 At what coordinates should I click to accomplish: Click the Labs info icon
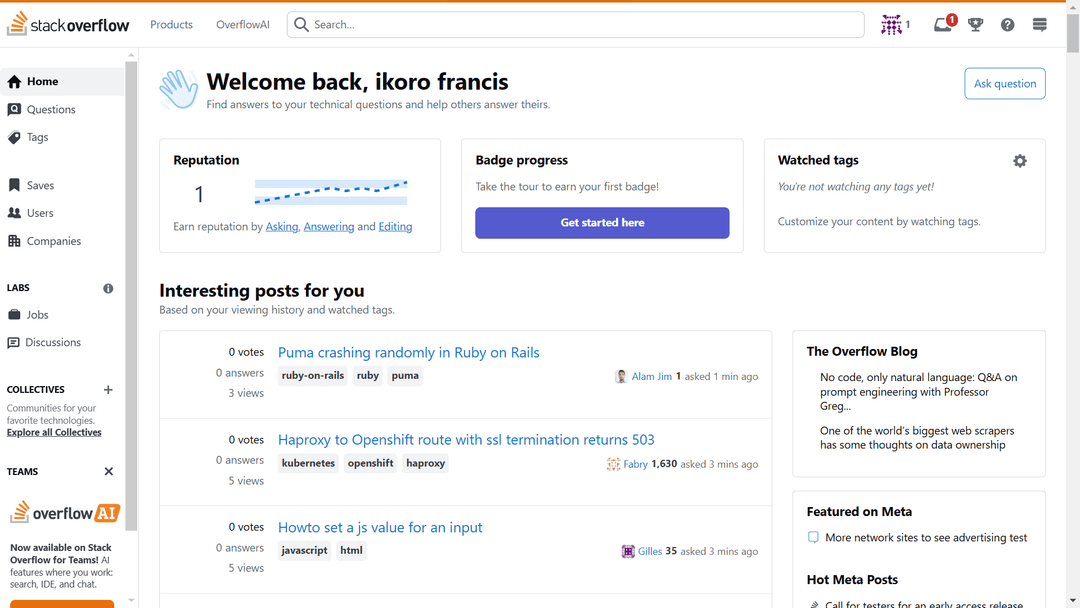click(108, 288)
